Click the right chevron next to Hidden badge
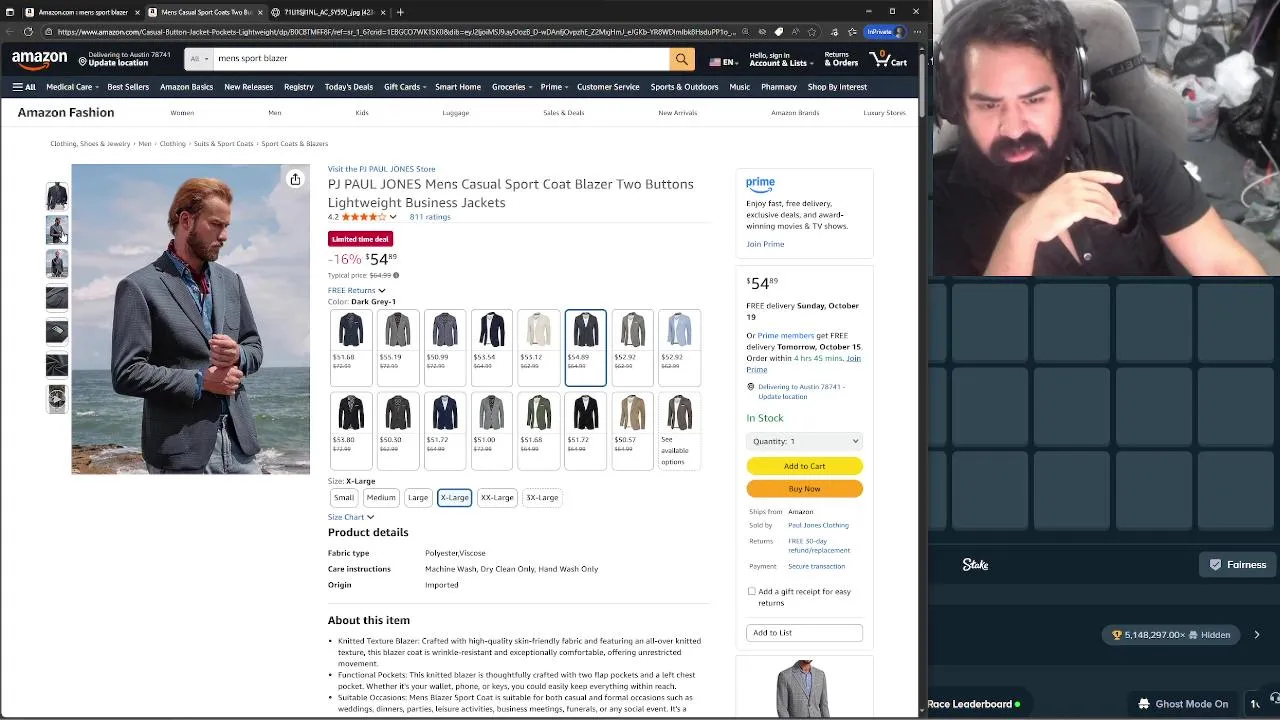 (x=1257, y=635)
